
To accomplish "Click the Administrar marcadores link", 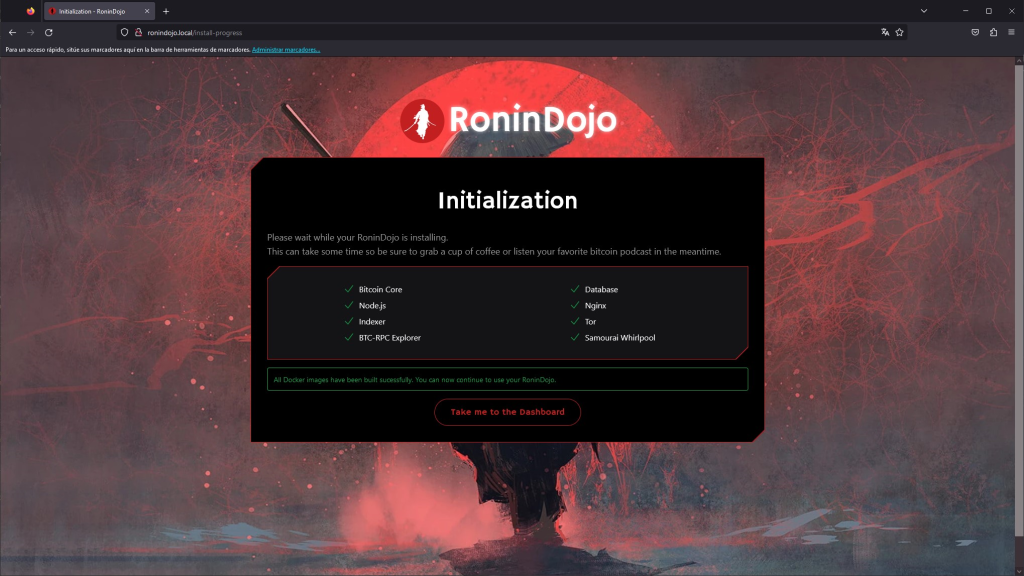I will coord(286,50).
